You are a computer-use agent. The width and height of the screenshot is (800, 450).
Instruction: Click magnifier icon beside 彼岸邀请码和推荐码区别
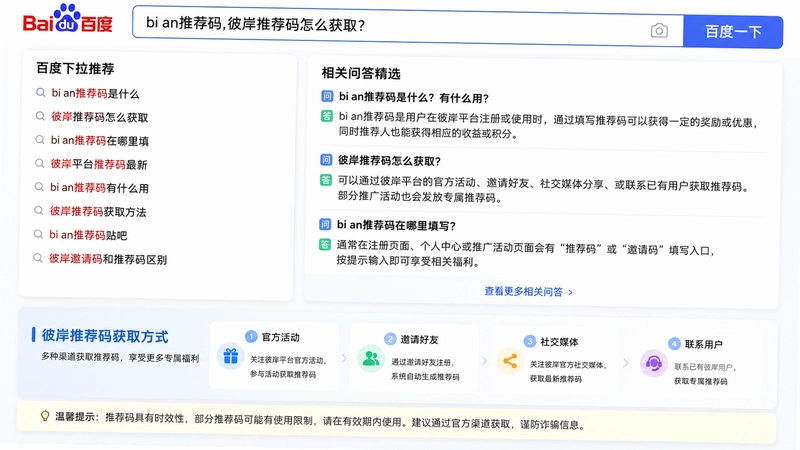[x=38, y=258]
